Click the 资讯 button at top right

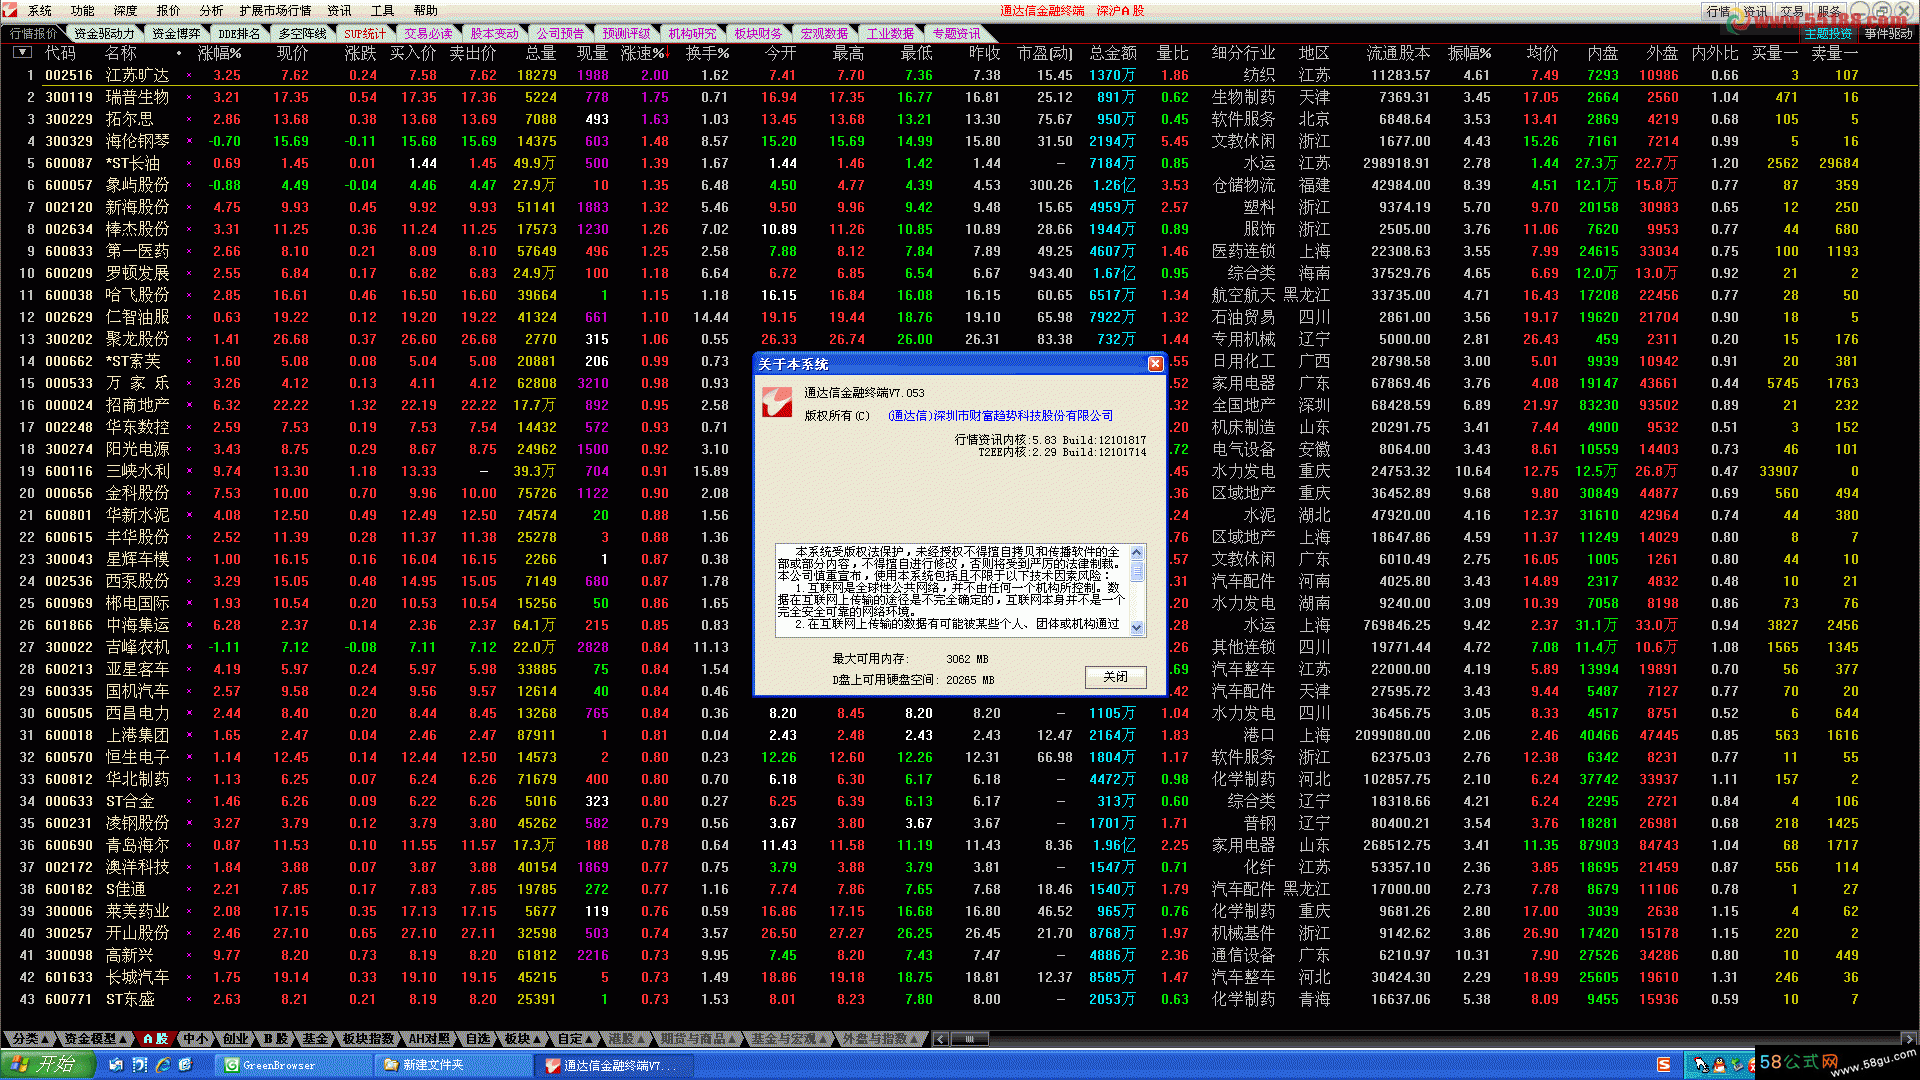click(x=1755, y=11)
